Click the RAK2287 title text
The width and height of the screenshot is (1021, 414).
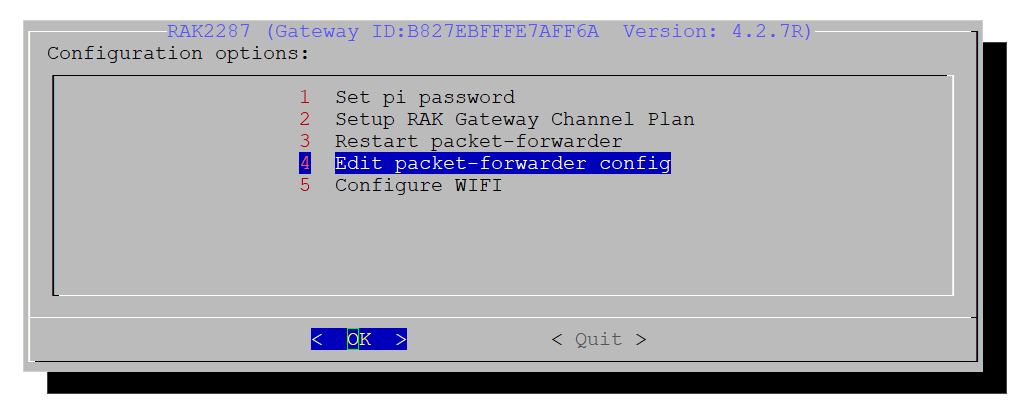[209, 31]
